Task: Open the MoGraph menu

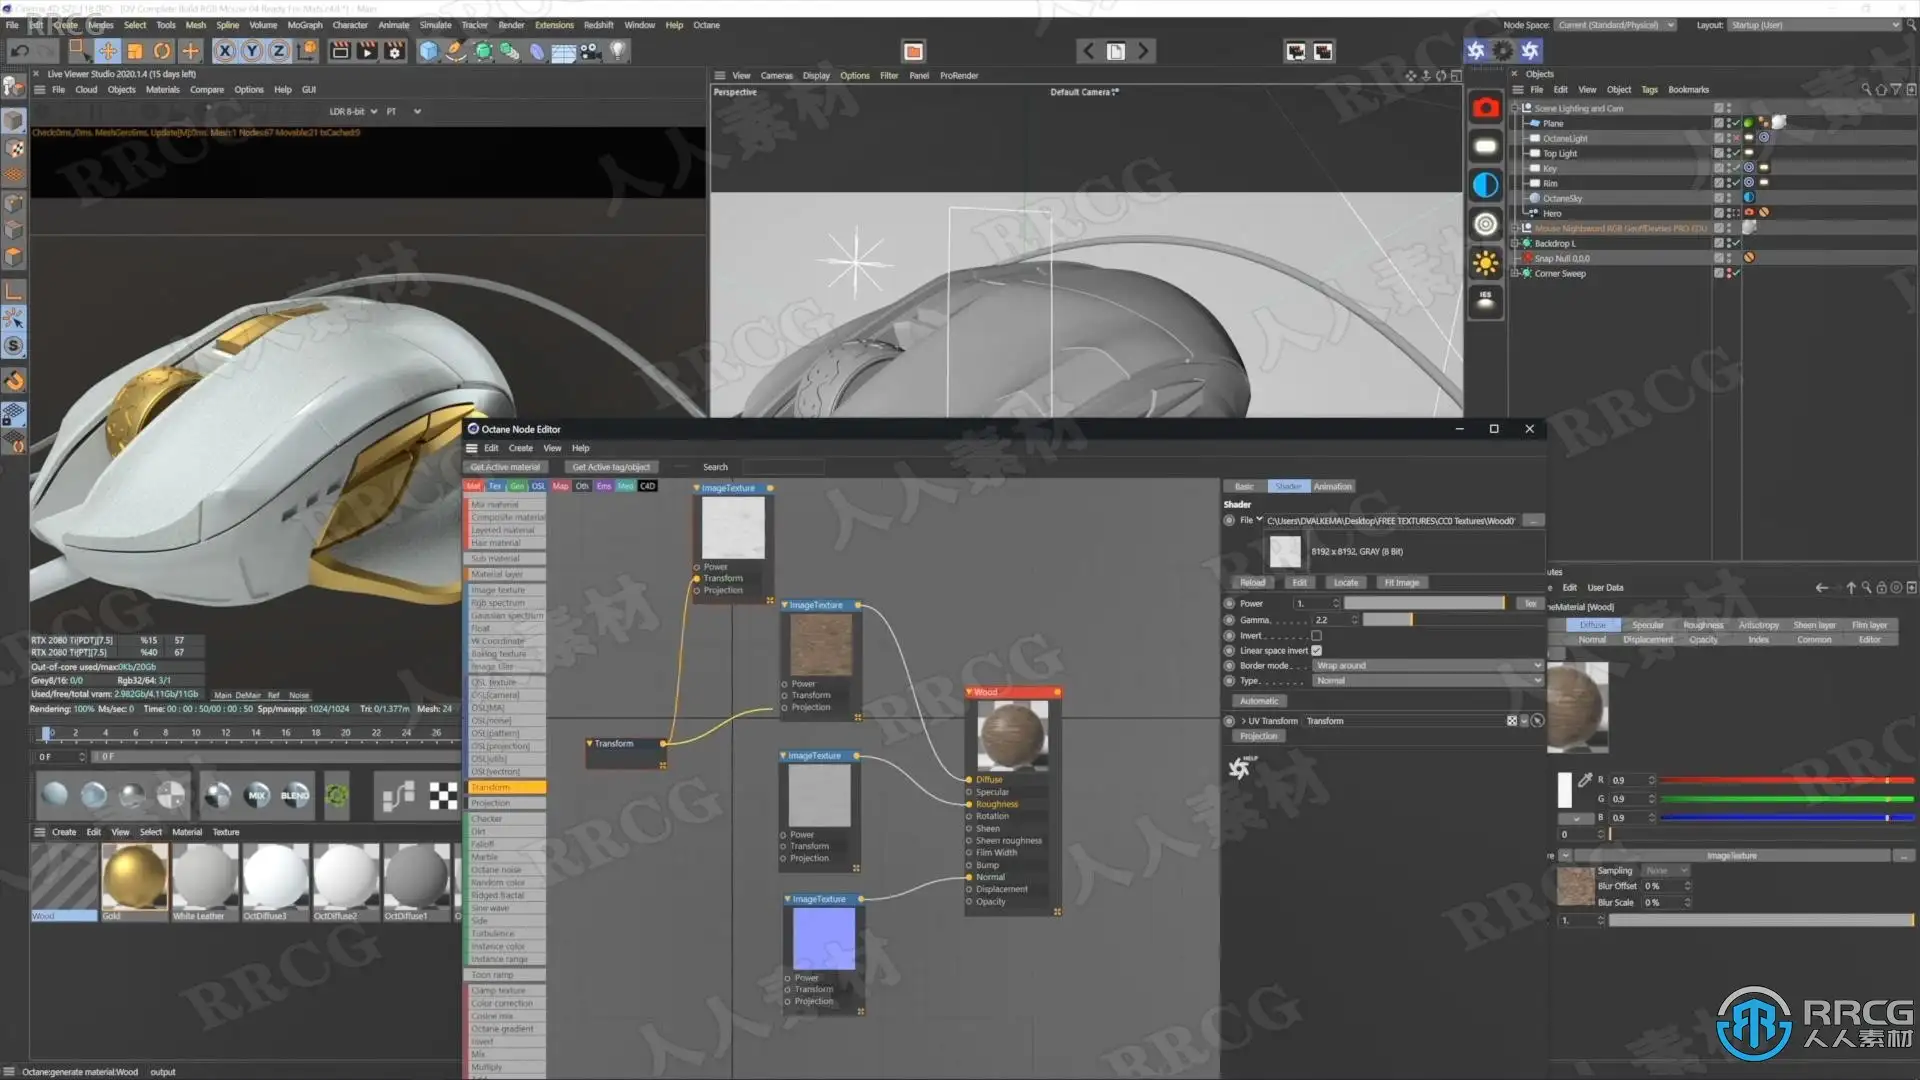Action: pyautogui.click(x=305, y=25)
